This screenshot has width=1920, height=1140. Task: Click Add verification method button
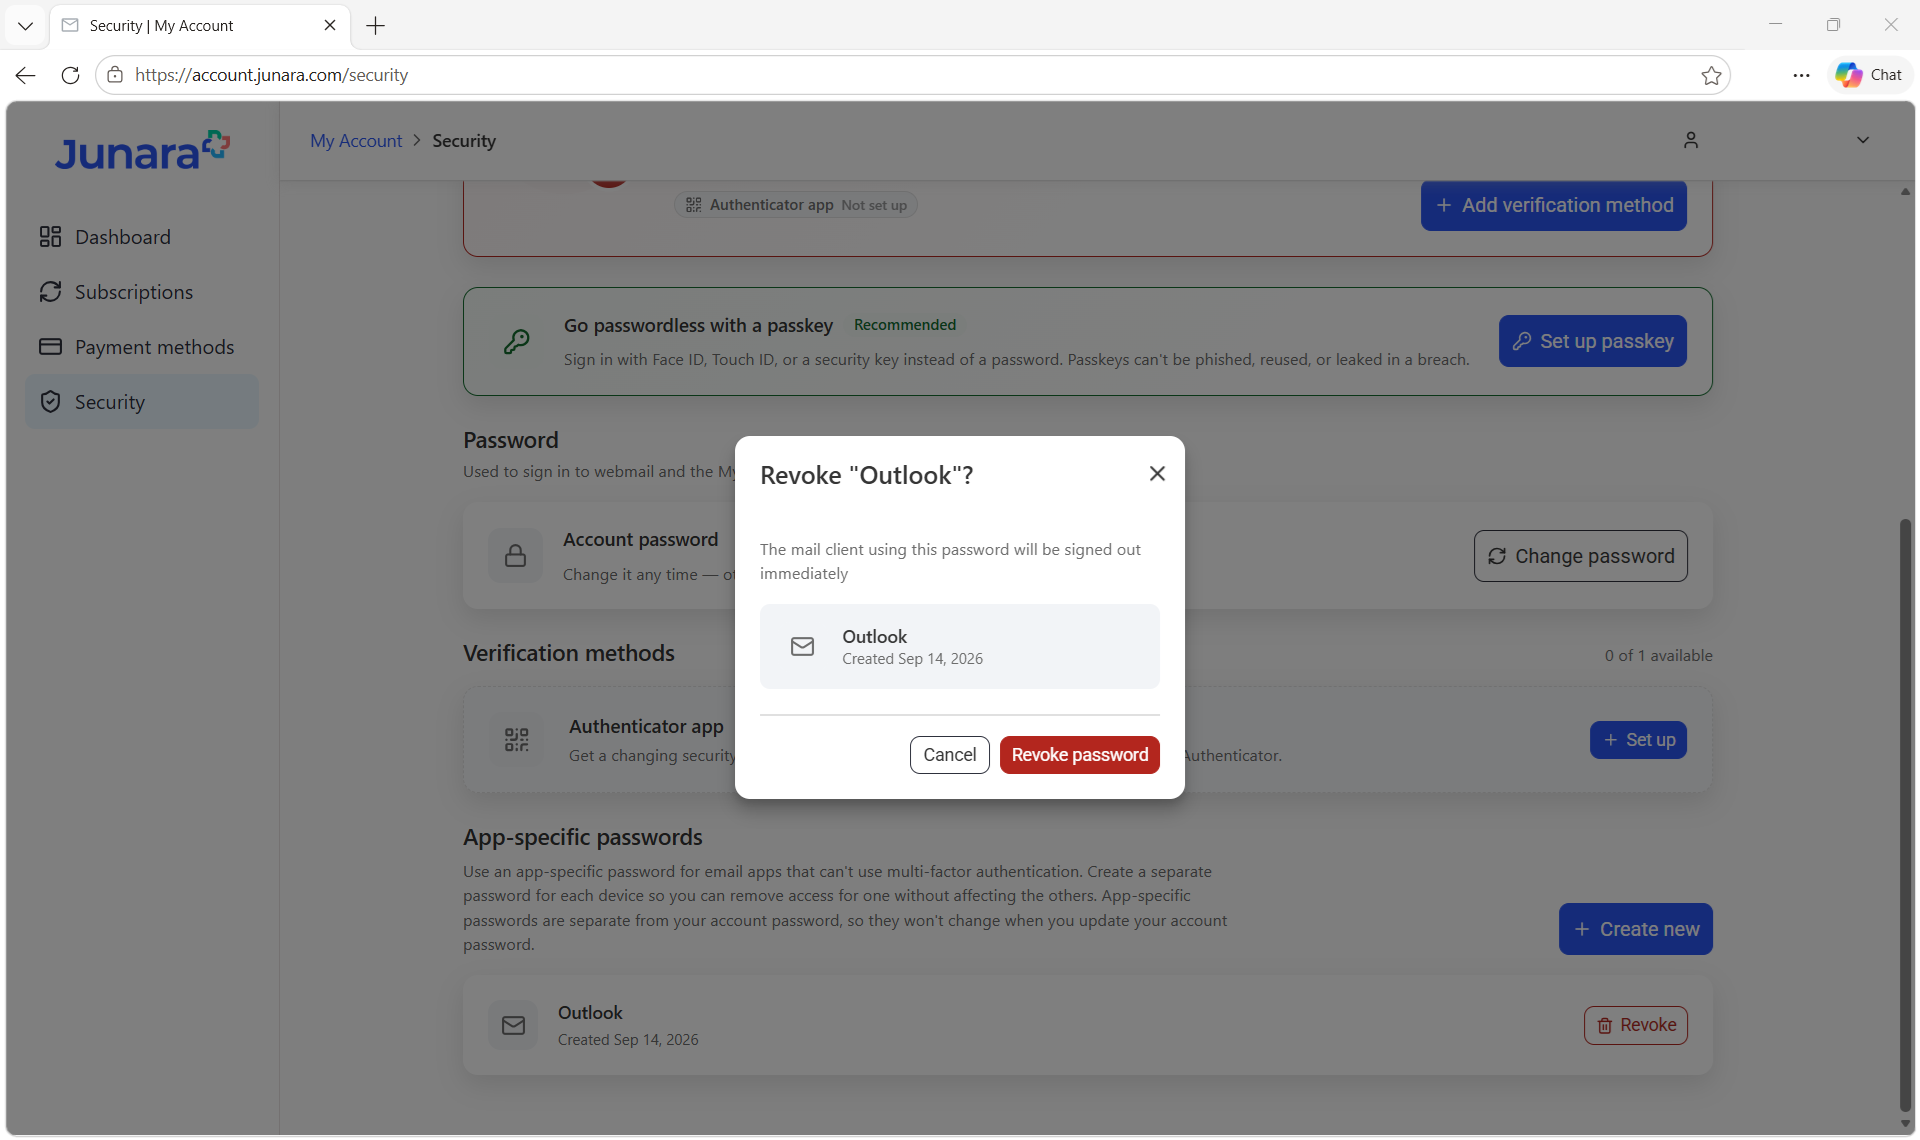1554,206
